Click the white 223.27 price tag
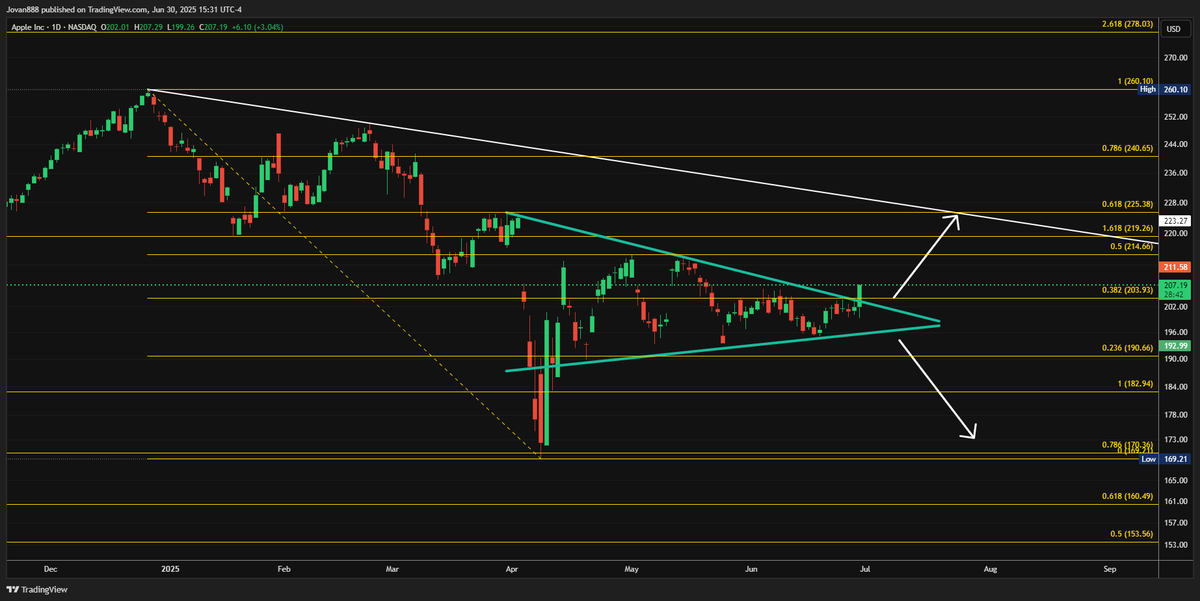The width and height of the screenshot is (1200, 601). [x=1173, y=220]
